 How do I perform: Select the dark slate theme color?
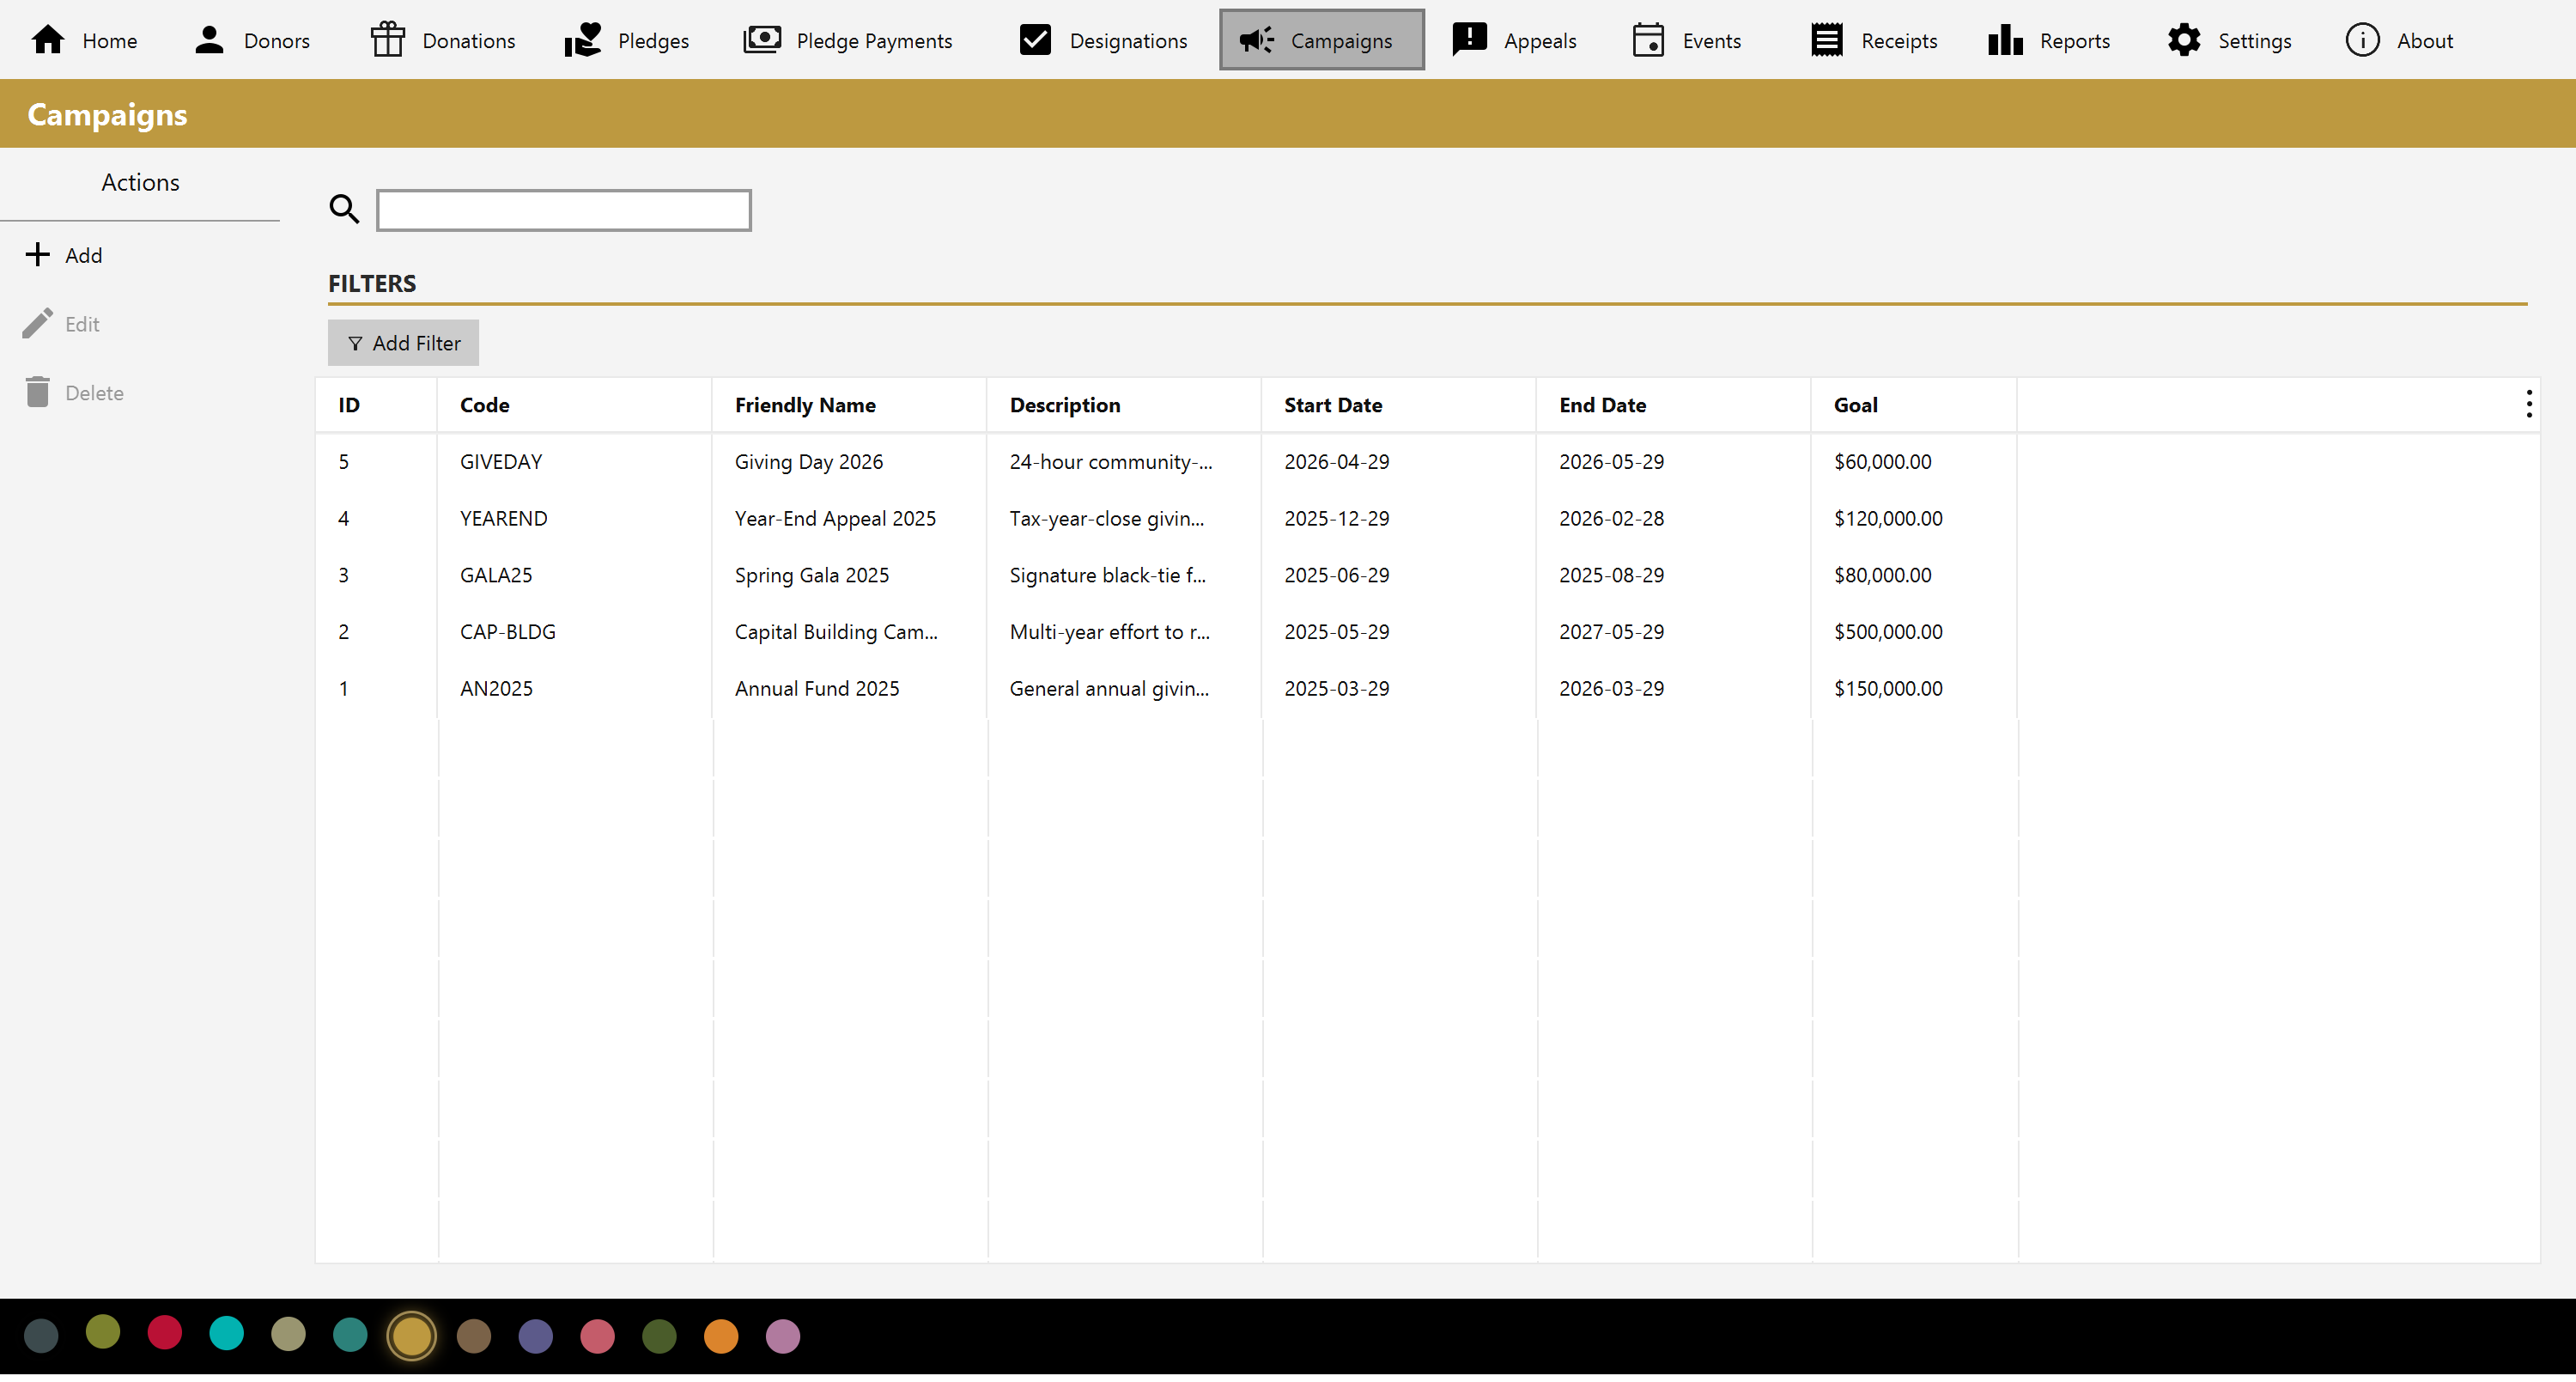[x=41, y=1336]
